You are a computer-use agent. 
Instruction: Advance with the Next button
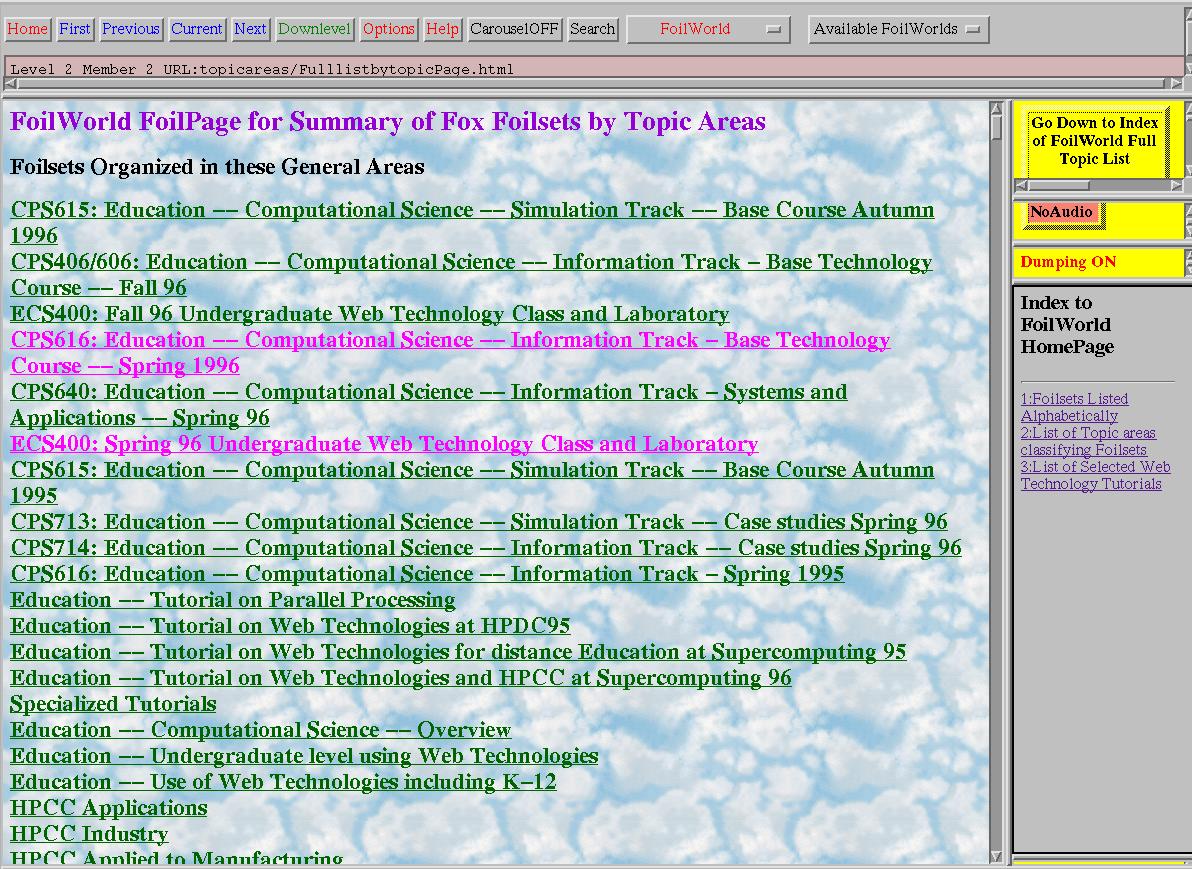pyautogui.click(x=250, y=29)
